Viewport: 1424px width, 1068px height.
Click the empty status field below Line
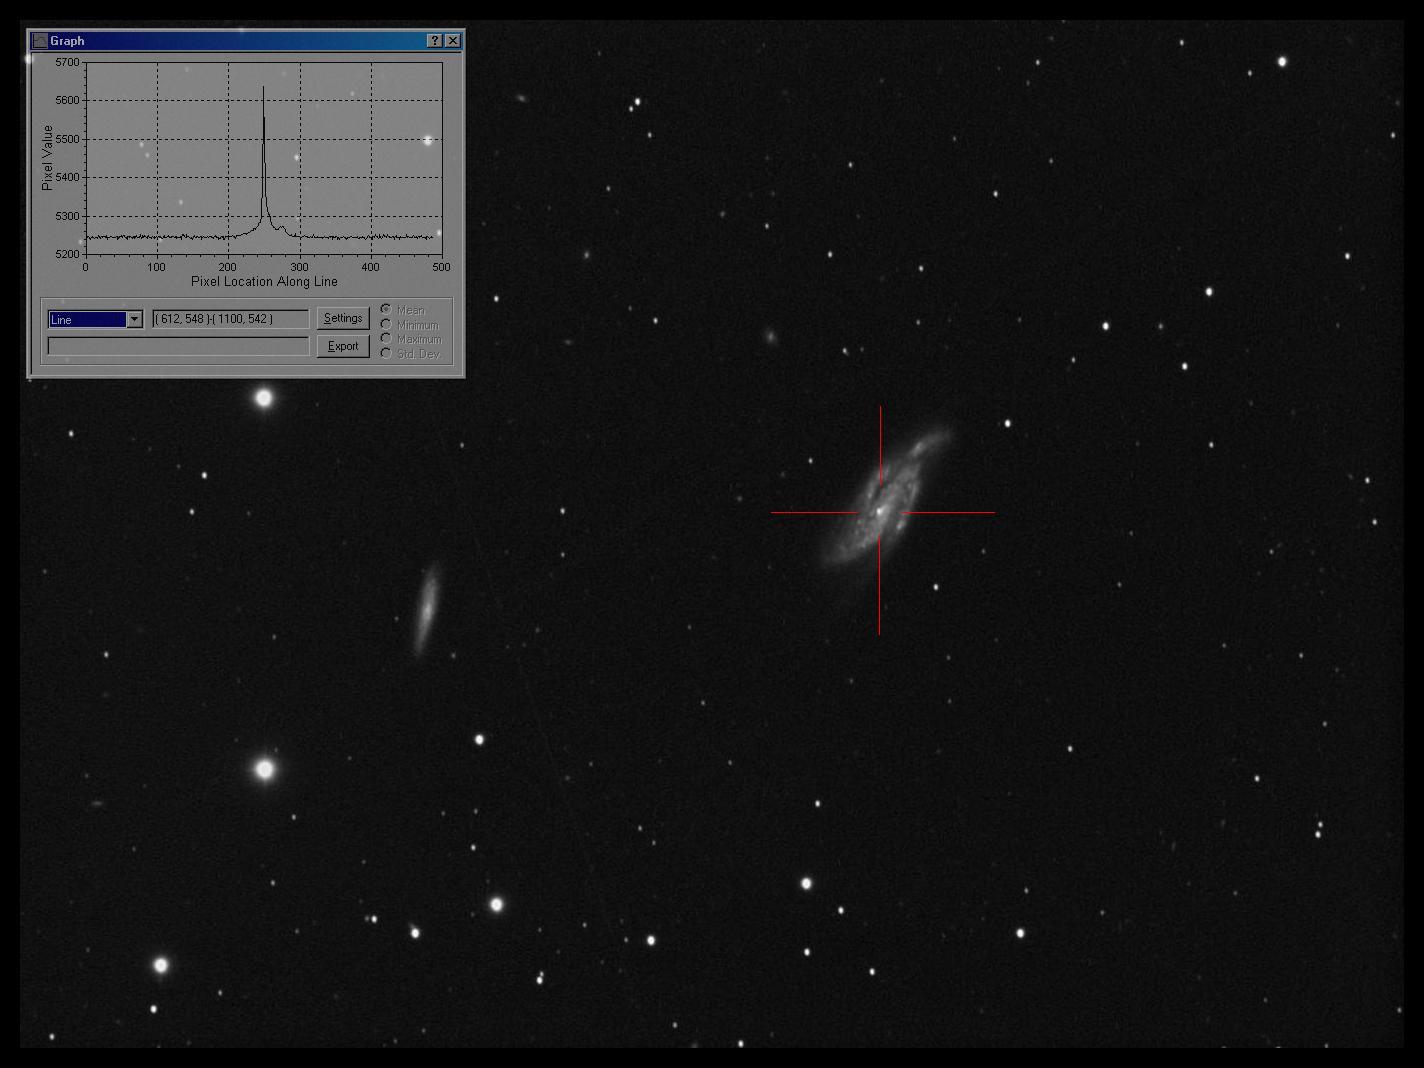178,346
